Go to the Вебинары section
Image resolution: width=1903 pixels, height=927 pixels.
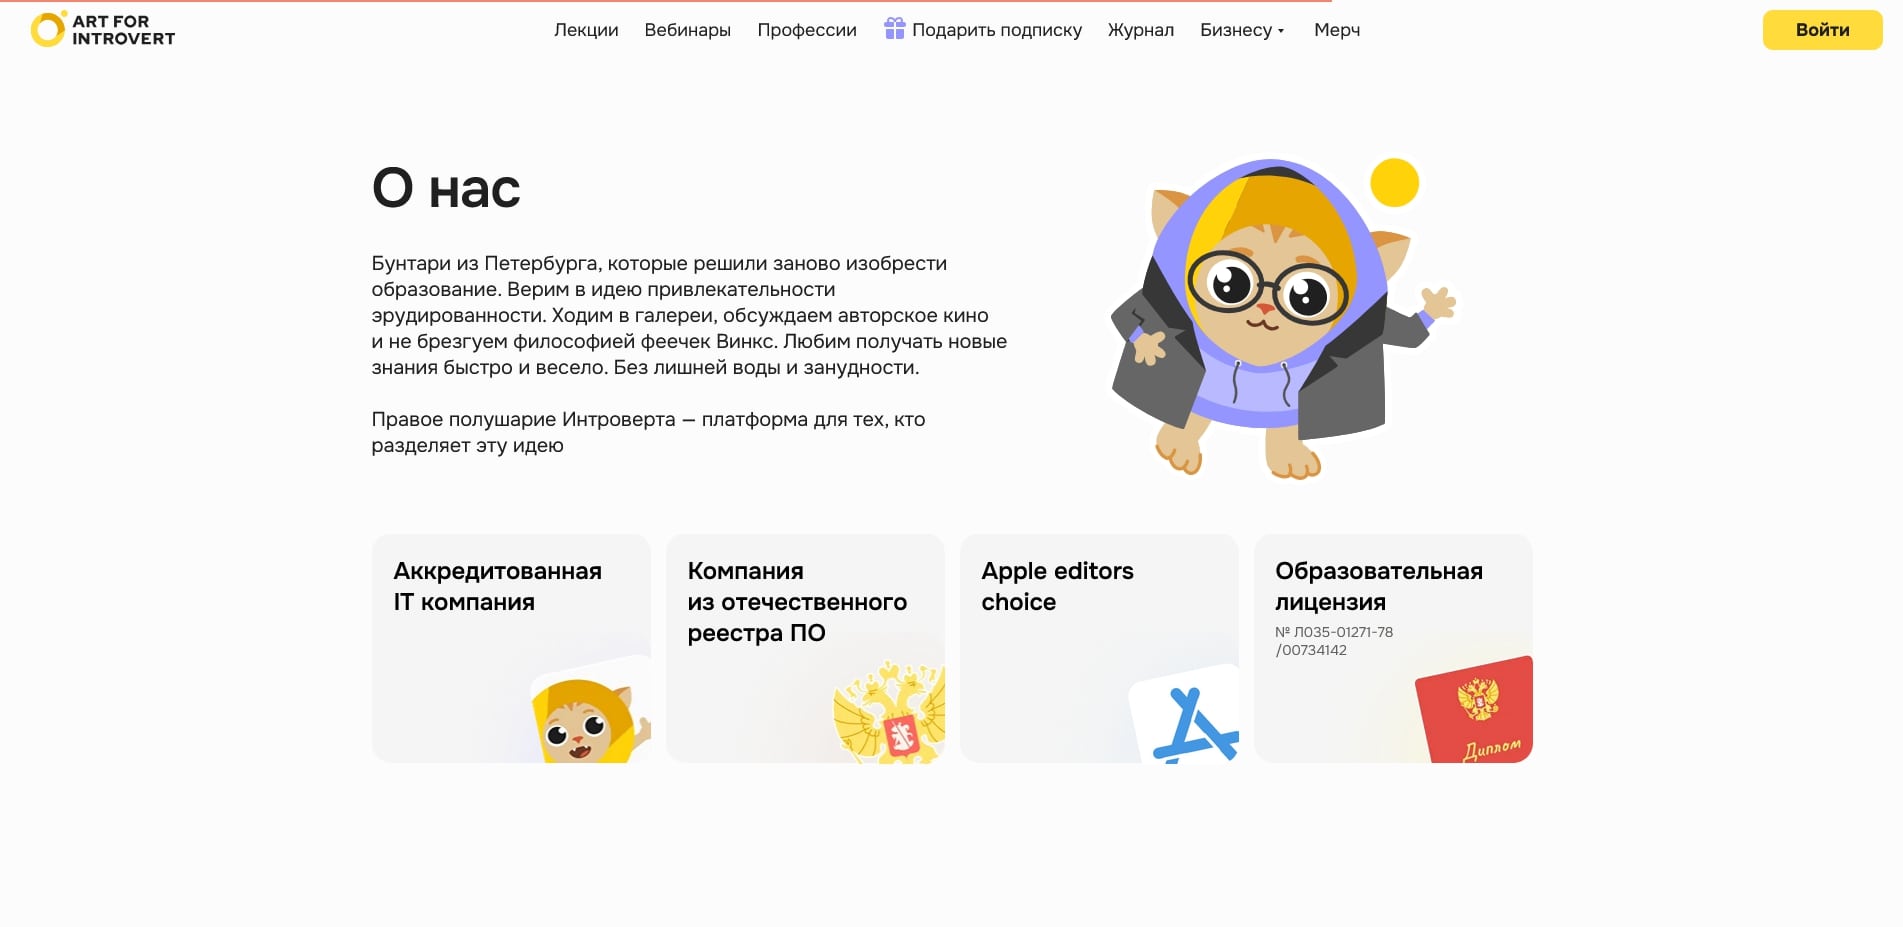tap(687, 30)
